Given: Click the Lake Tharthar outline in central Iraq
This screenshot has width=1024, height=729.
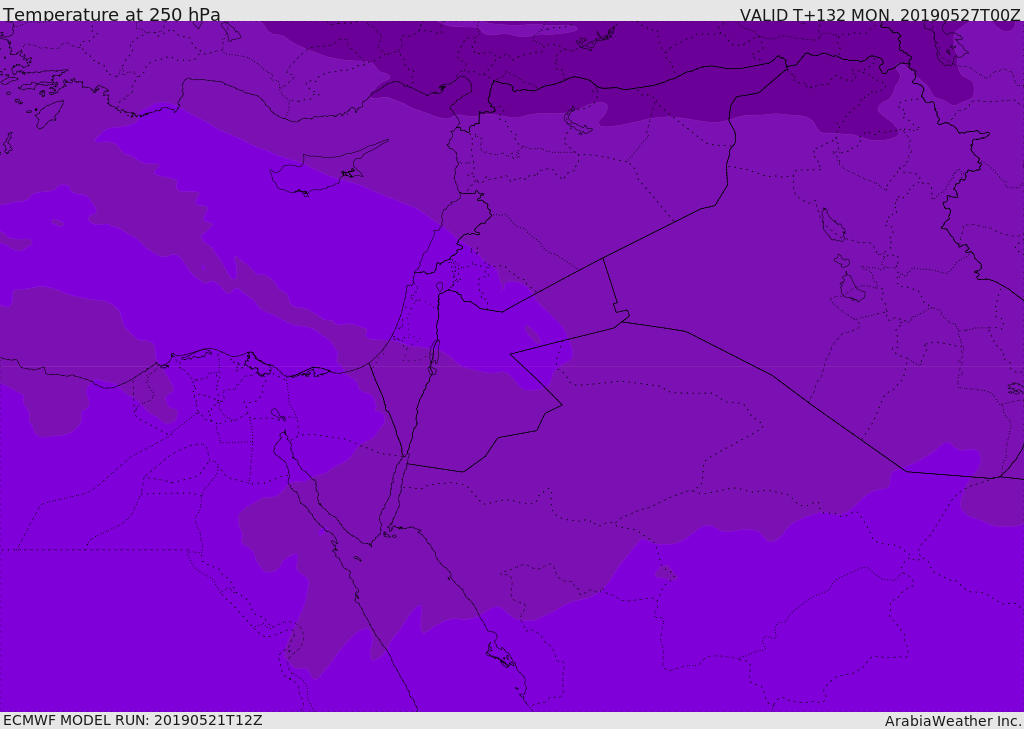Looking at the screenshot, I should (832, 225).
